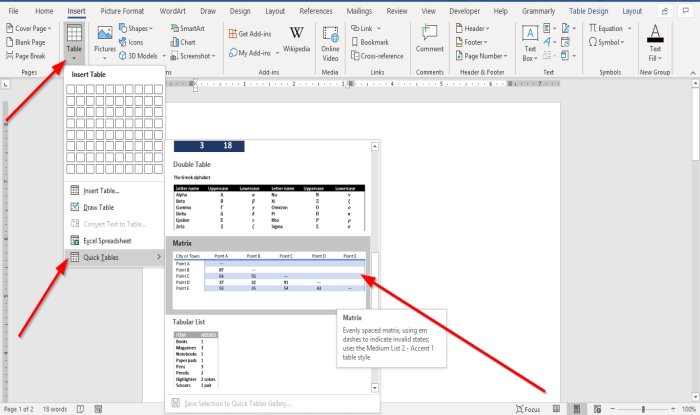Screen dimensions: 700x415
Task: Switch to the Picture Format tab
Action: [x=122, y=11]
